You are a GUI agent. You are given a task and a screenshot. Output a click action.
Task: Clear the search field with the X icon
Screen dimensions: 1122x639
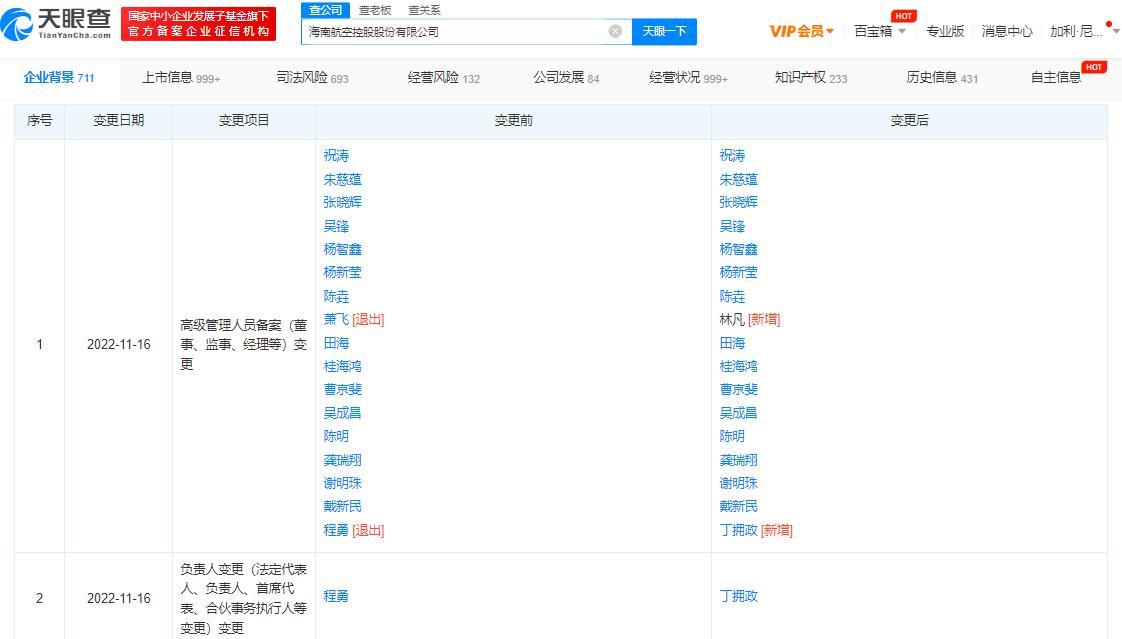click(x=615, y=31)
